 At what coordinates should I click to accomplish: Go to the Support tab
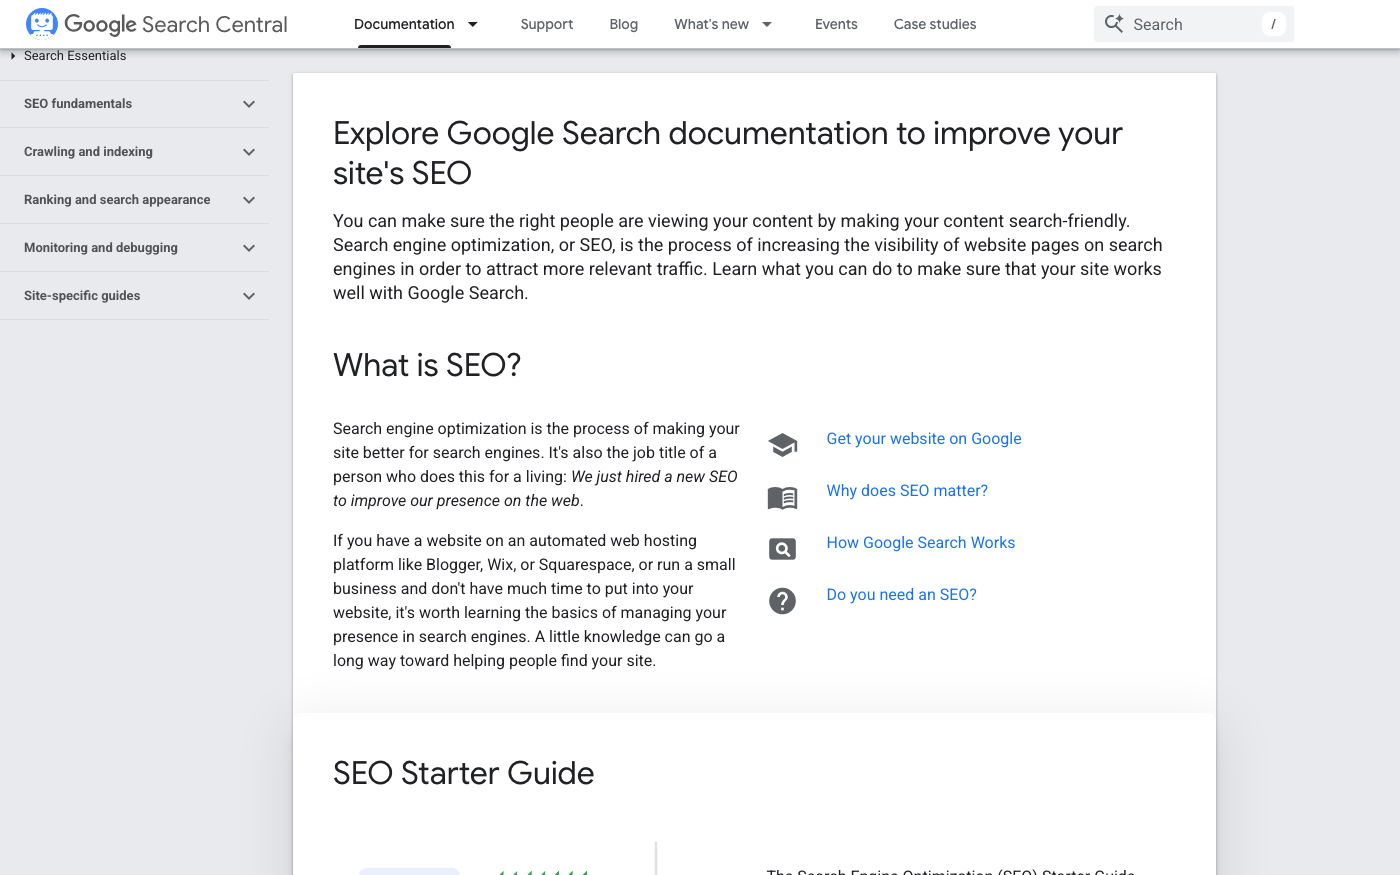546,24
